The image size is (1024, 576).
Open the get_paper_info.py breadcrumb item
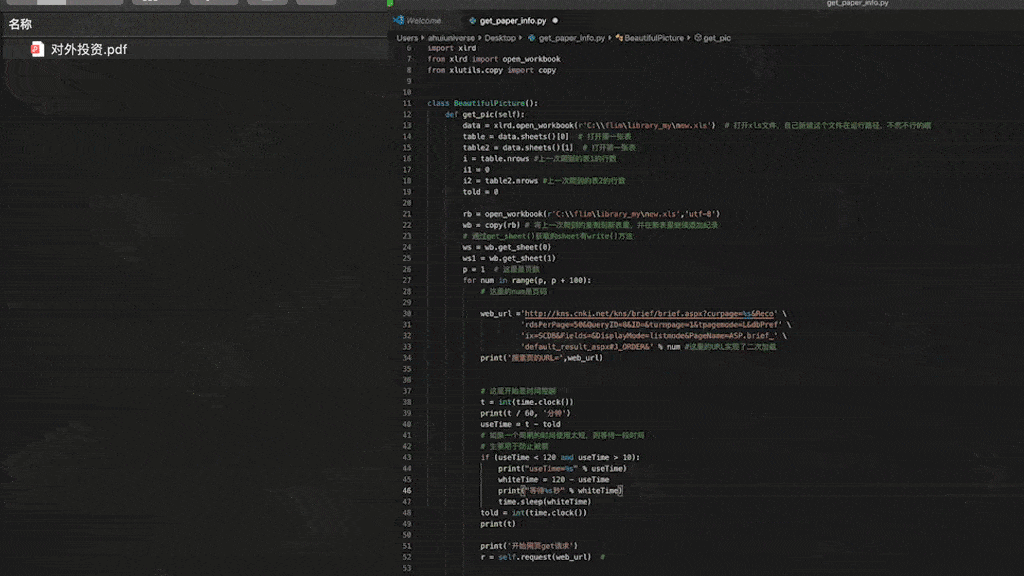click(571, 38)
